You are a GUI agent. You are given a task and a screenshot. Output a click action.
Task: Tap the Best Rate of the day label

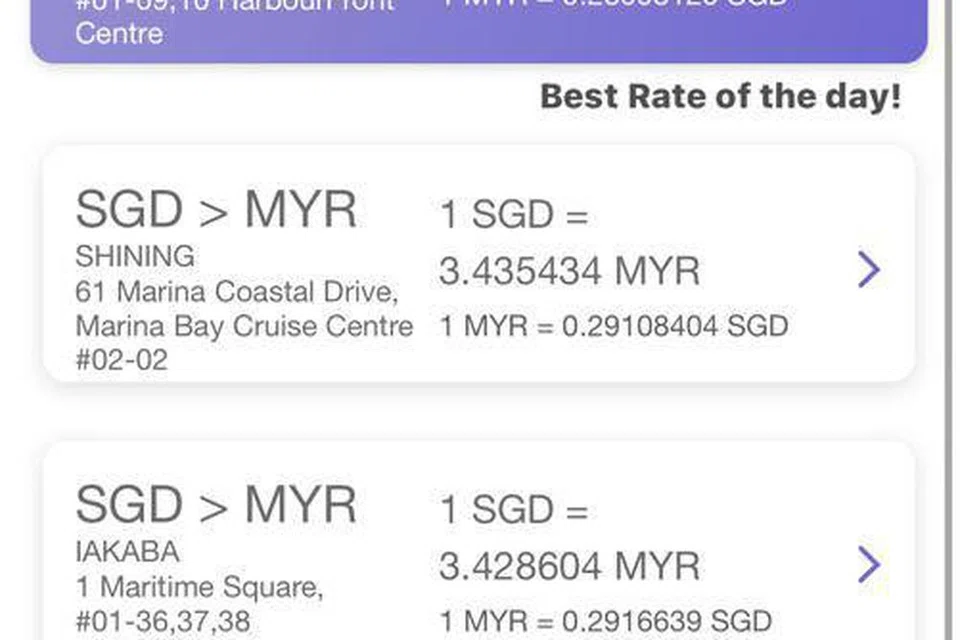tap(720, 97)
